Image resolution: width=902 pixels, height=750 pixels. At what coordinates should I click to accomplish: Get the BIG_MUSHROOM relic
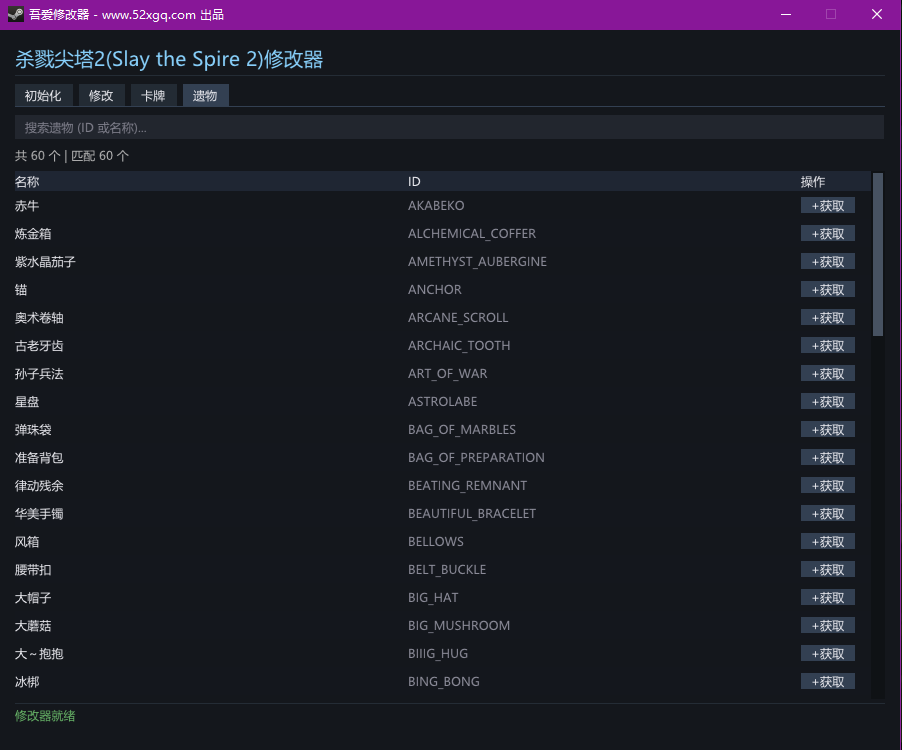pos(827,626)
